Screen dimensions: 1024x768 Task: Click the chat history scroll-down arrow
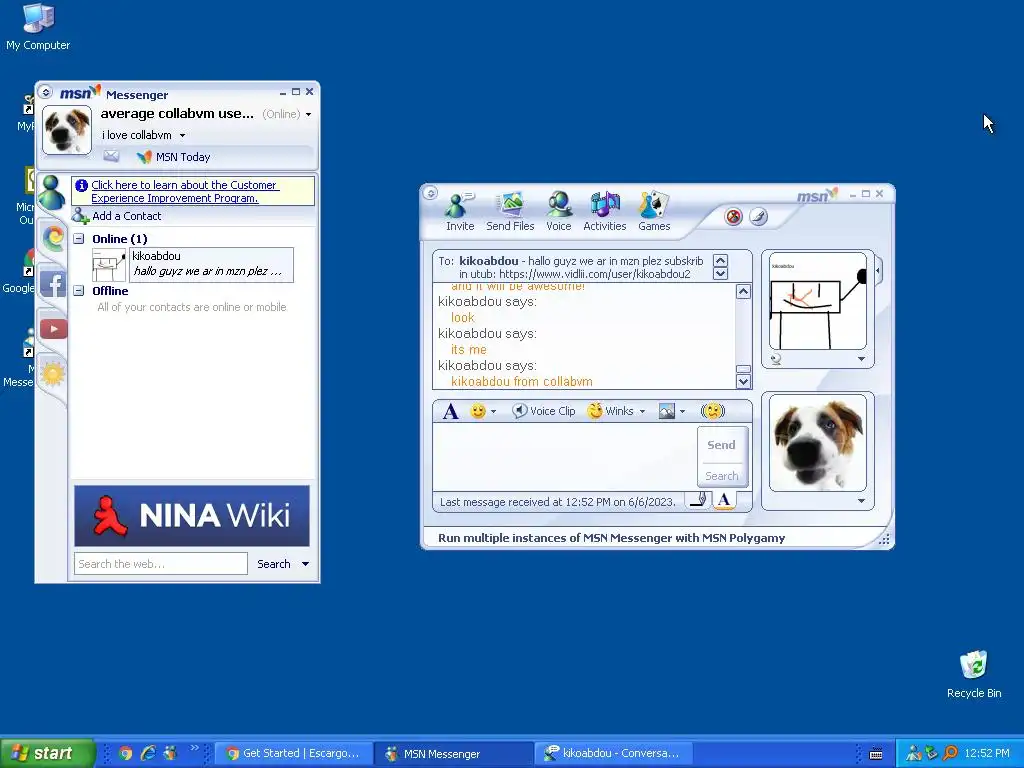[x=743, y=381]
